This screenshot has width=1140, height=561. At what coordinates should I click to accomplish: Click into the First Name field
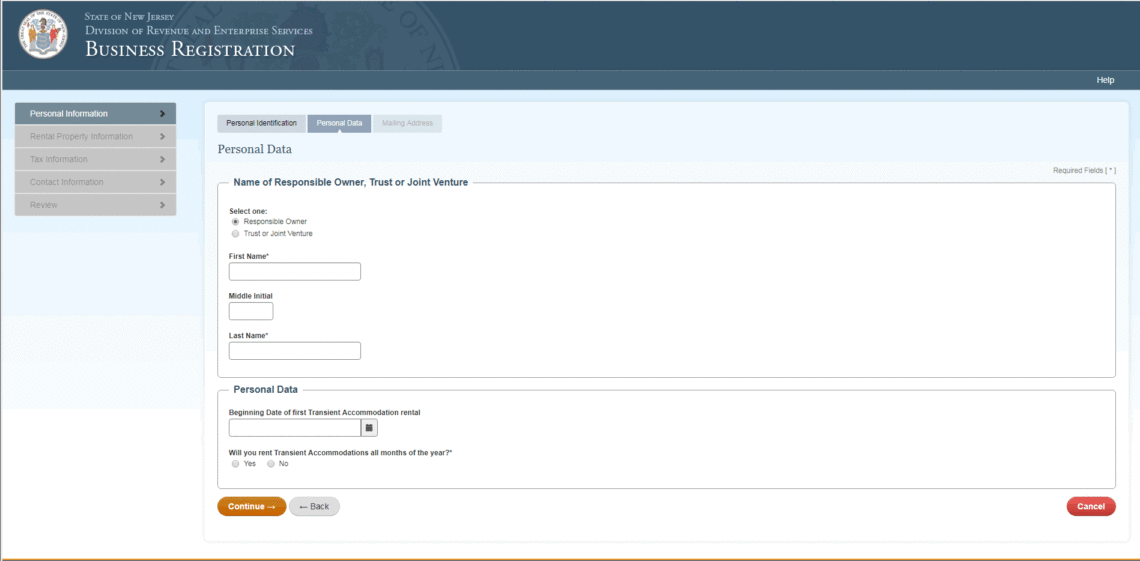click(294, 272)
